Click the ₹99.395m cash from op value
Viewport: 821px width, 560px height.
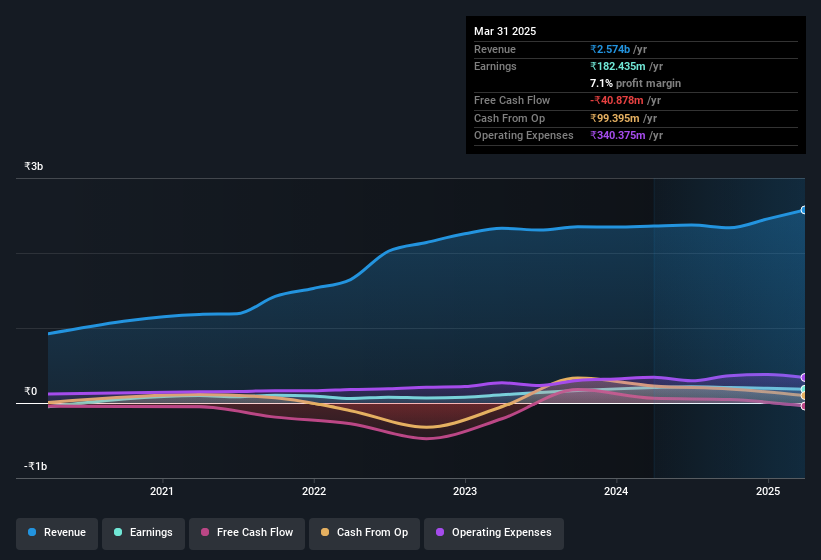pyautogui.click(x=615, y=118)
